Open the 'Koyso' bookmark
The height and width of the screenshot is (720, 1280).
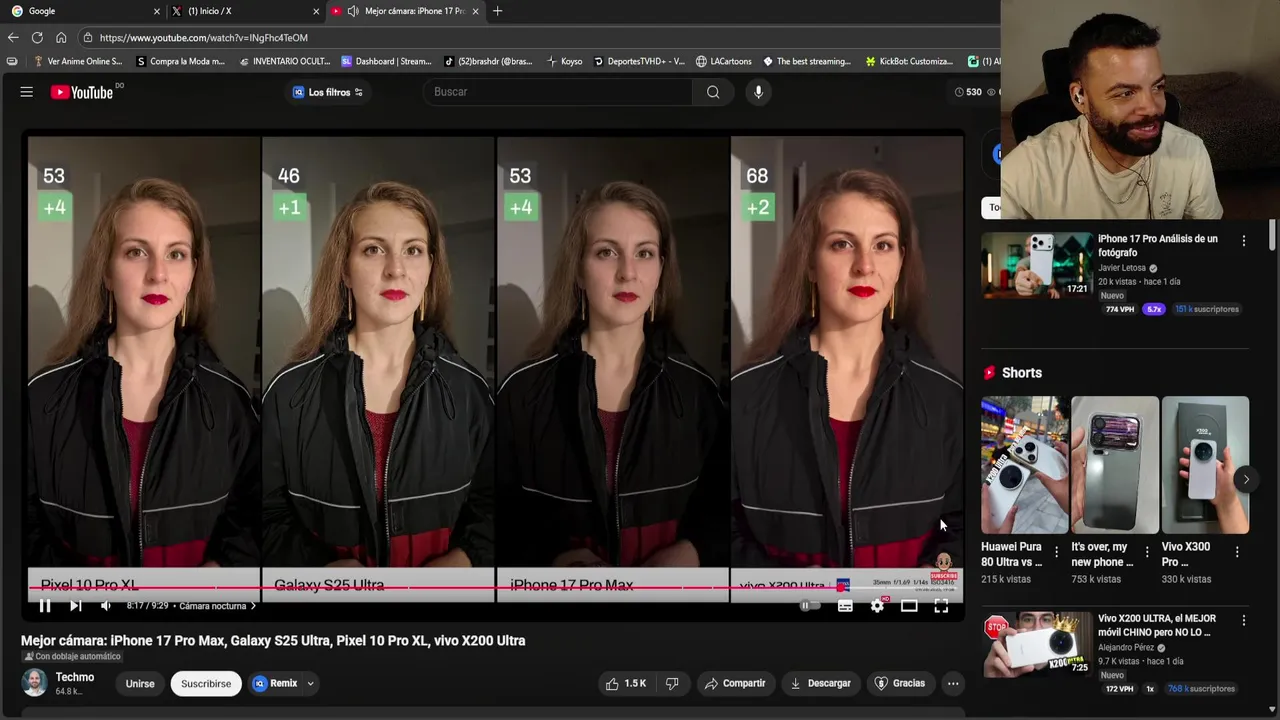click(565, 61)
